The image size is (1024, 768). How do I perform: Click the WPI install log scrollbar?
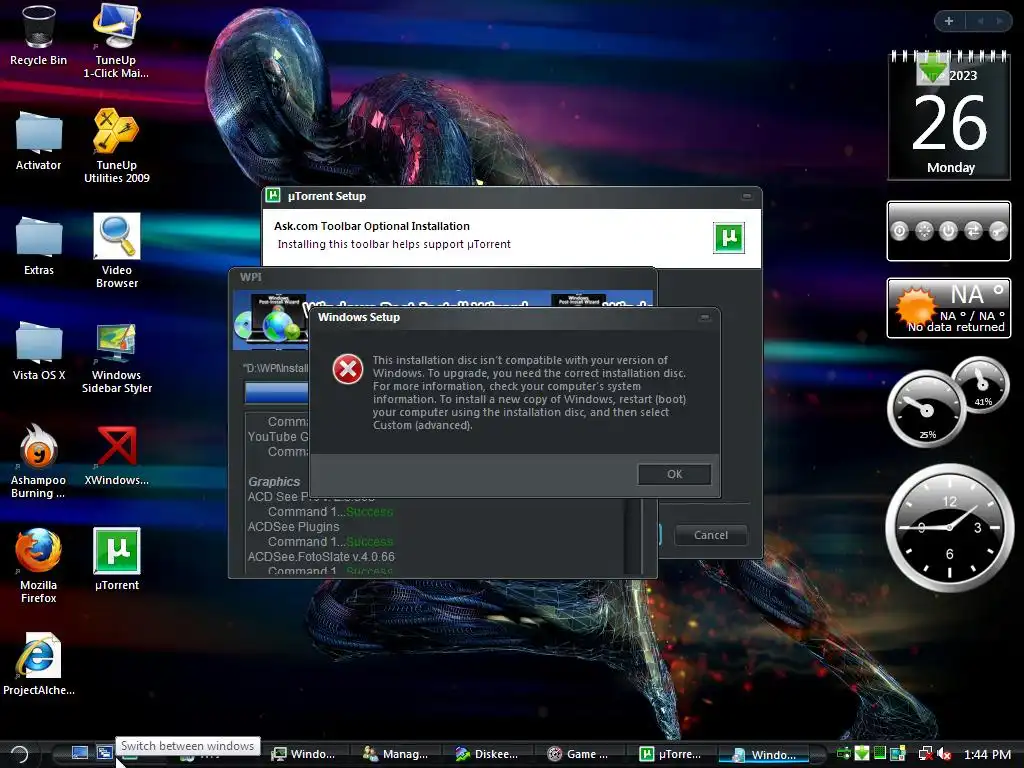(632, 536)
